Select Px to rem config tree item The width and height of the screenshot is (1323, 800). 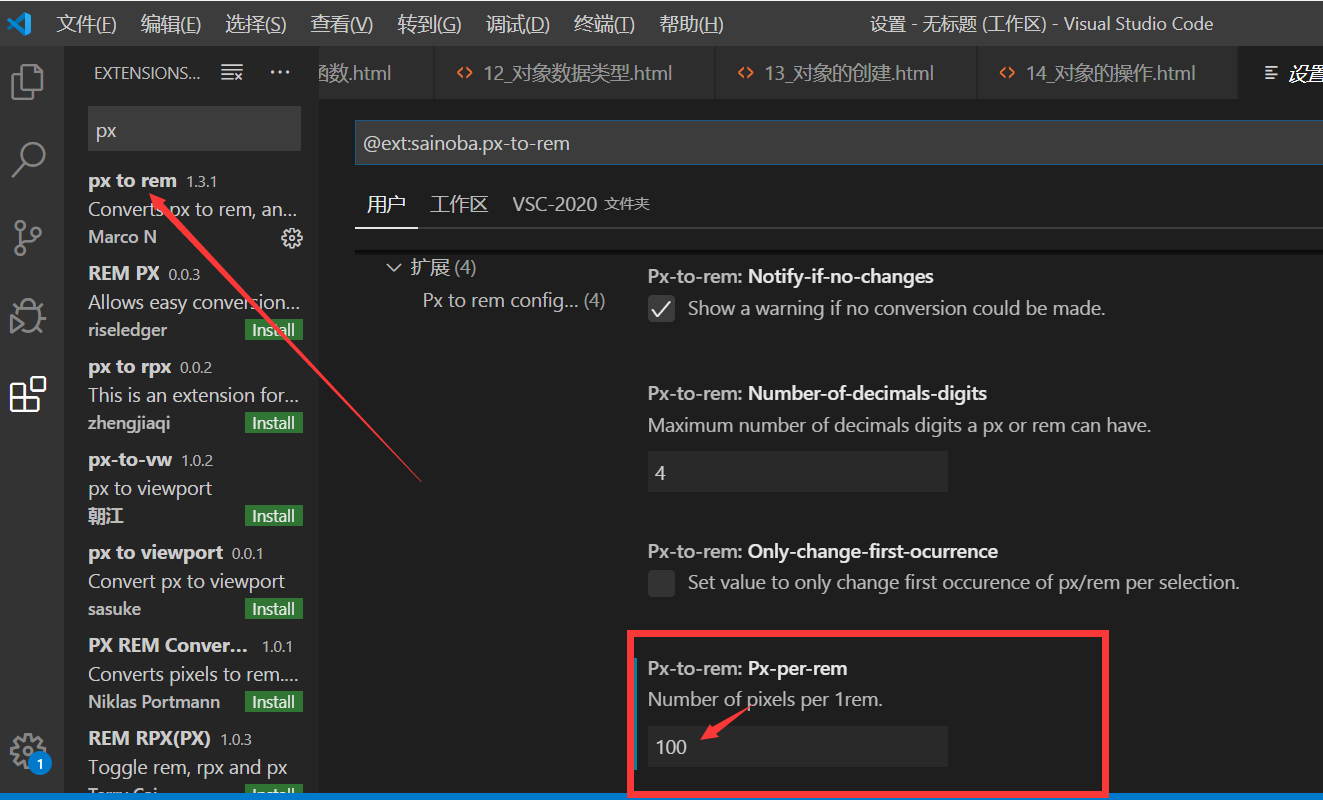pos(514,300)
